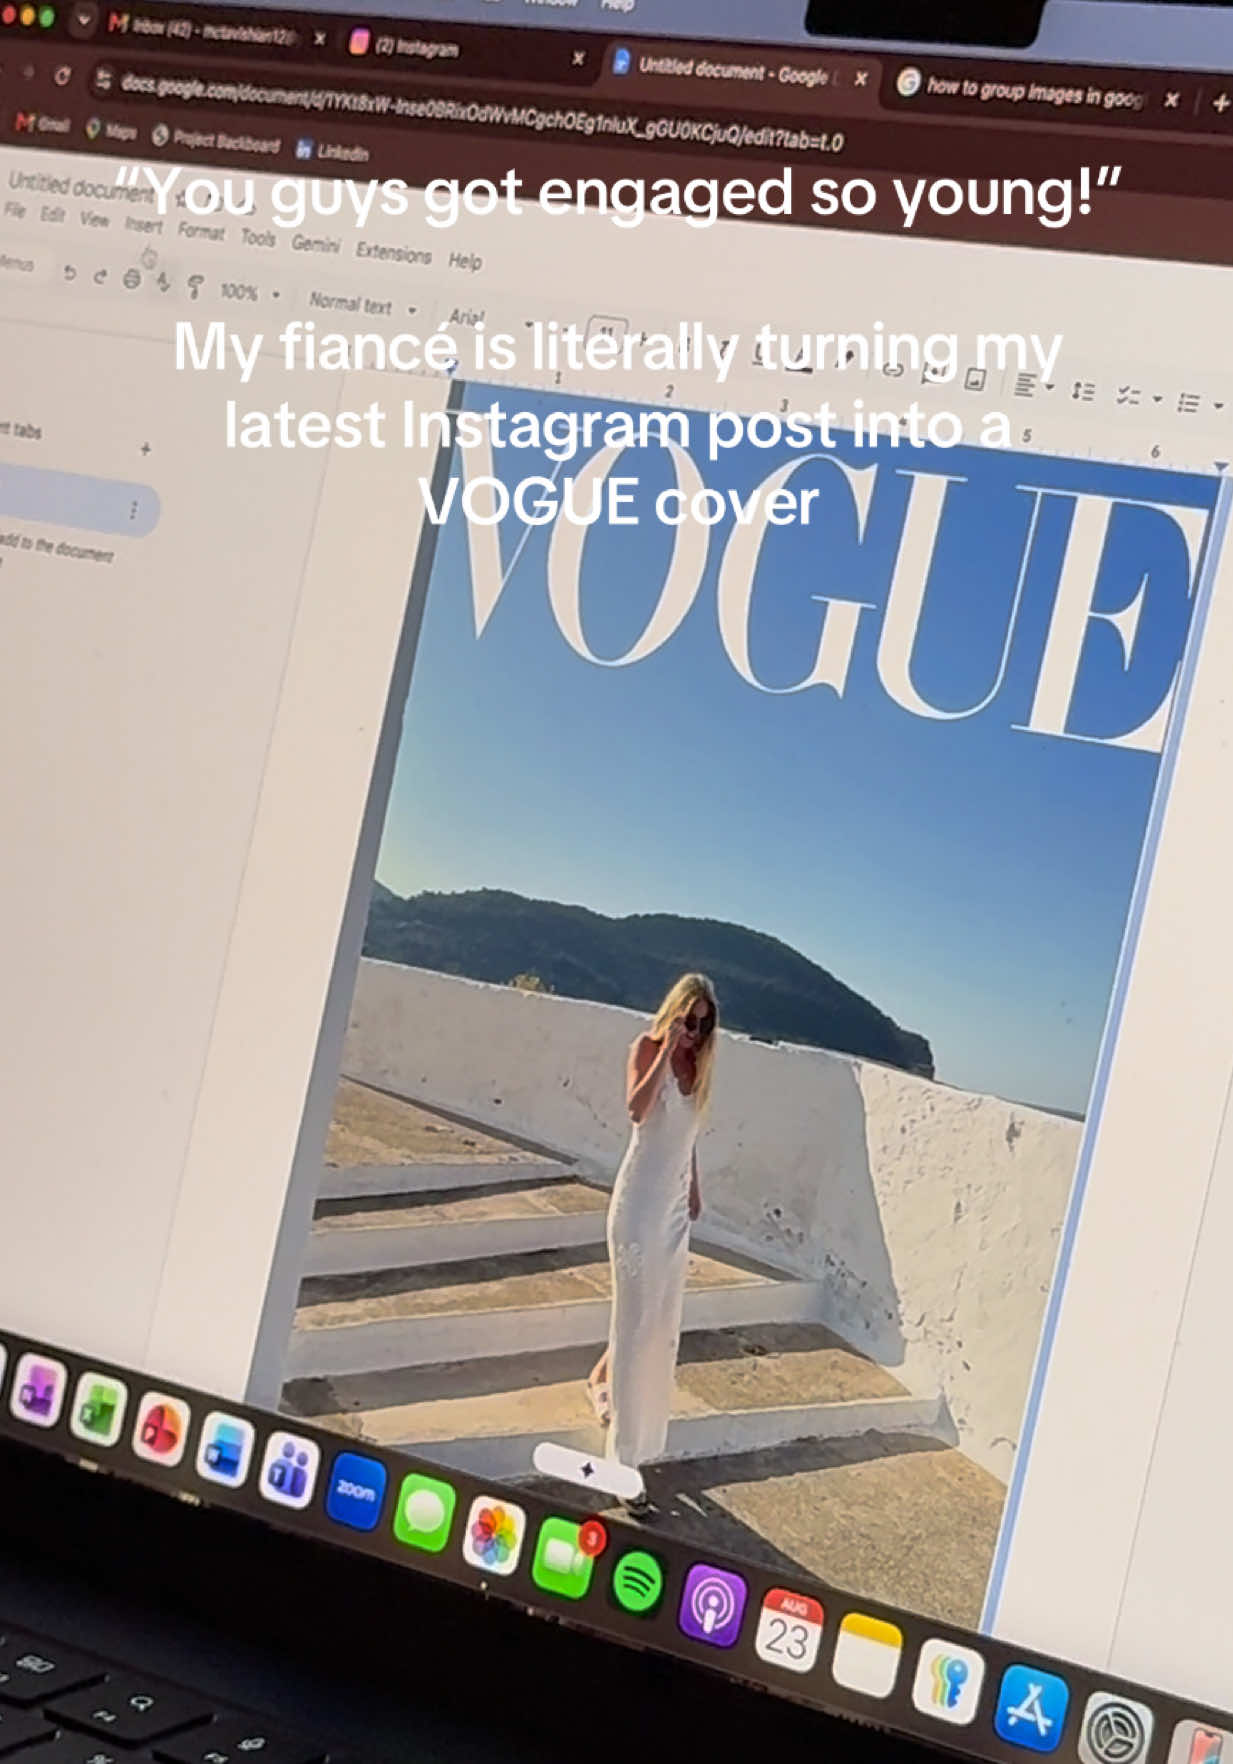Open Spotify from the Dock

tap(637, 1583)
